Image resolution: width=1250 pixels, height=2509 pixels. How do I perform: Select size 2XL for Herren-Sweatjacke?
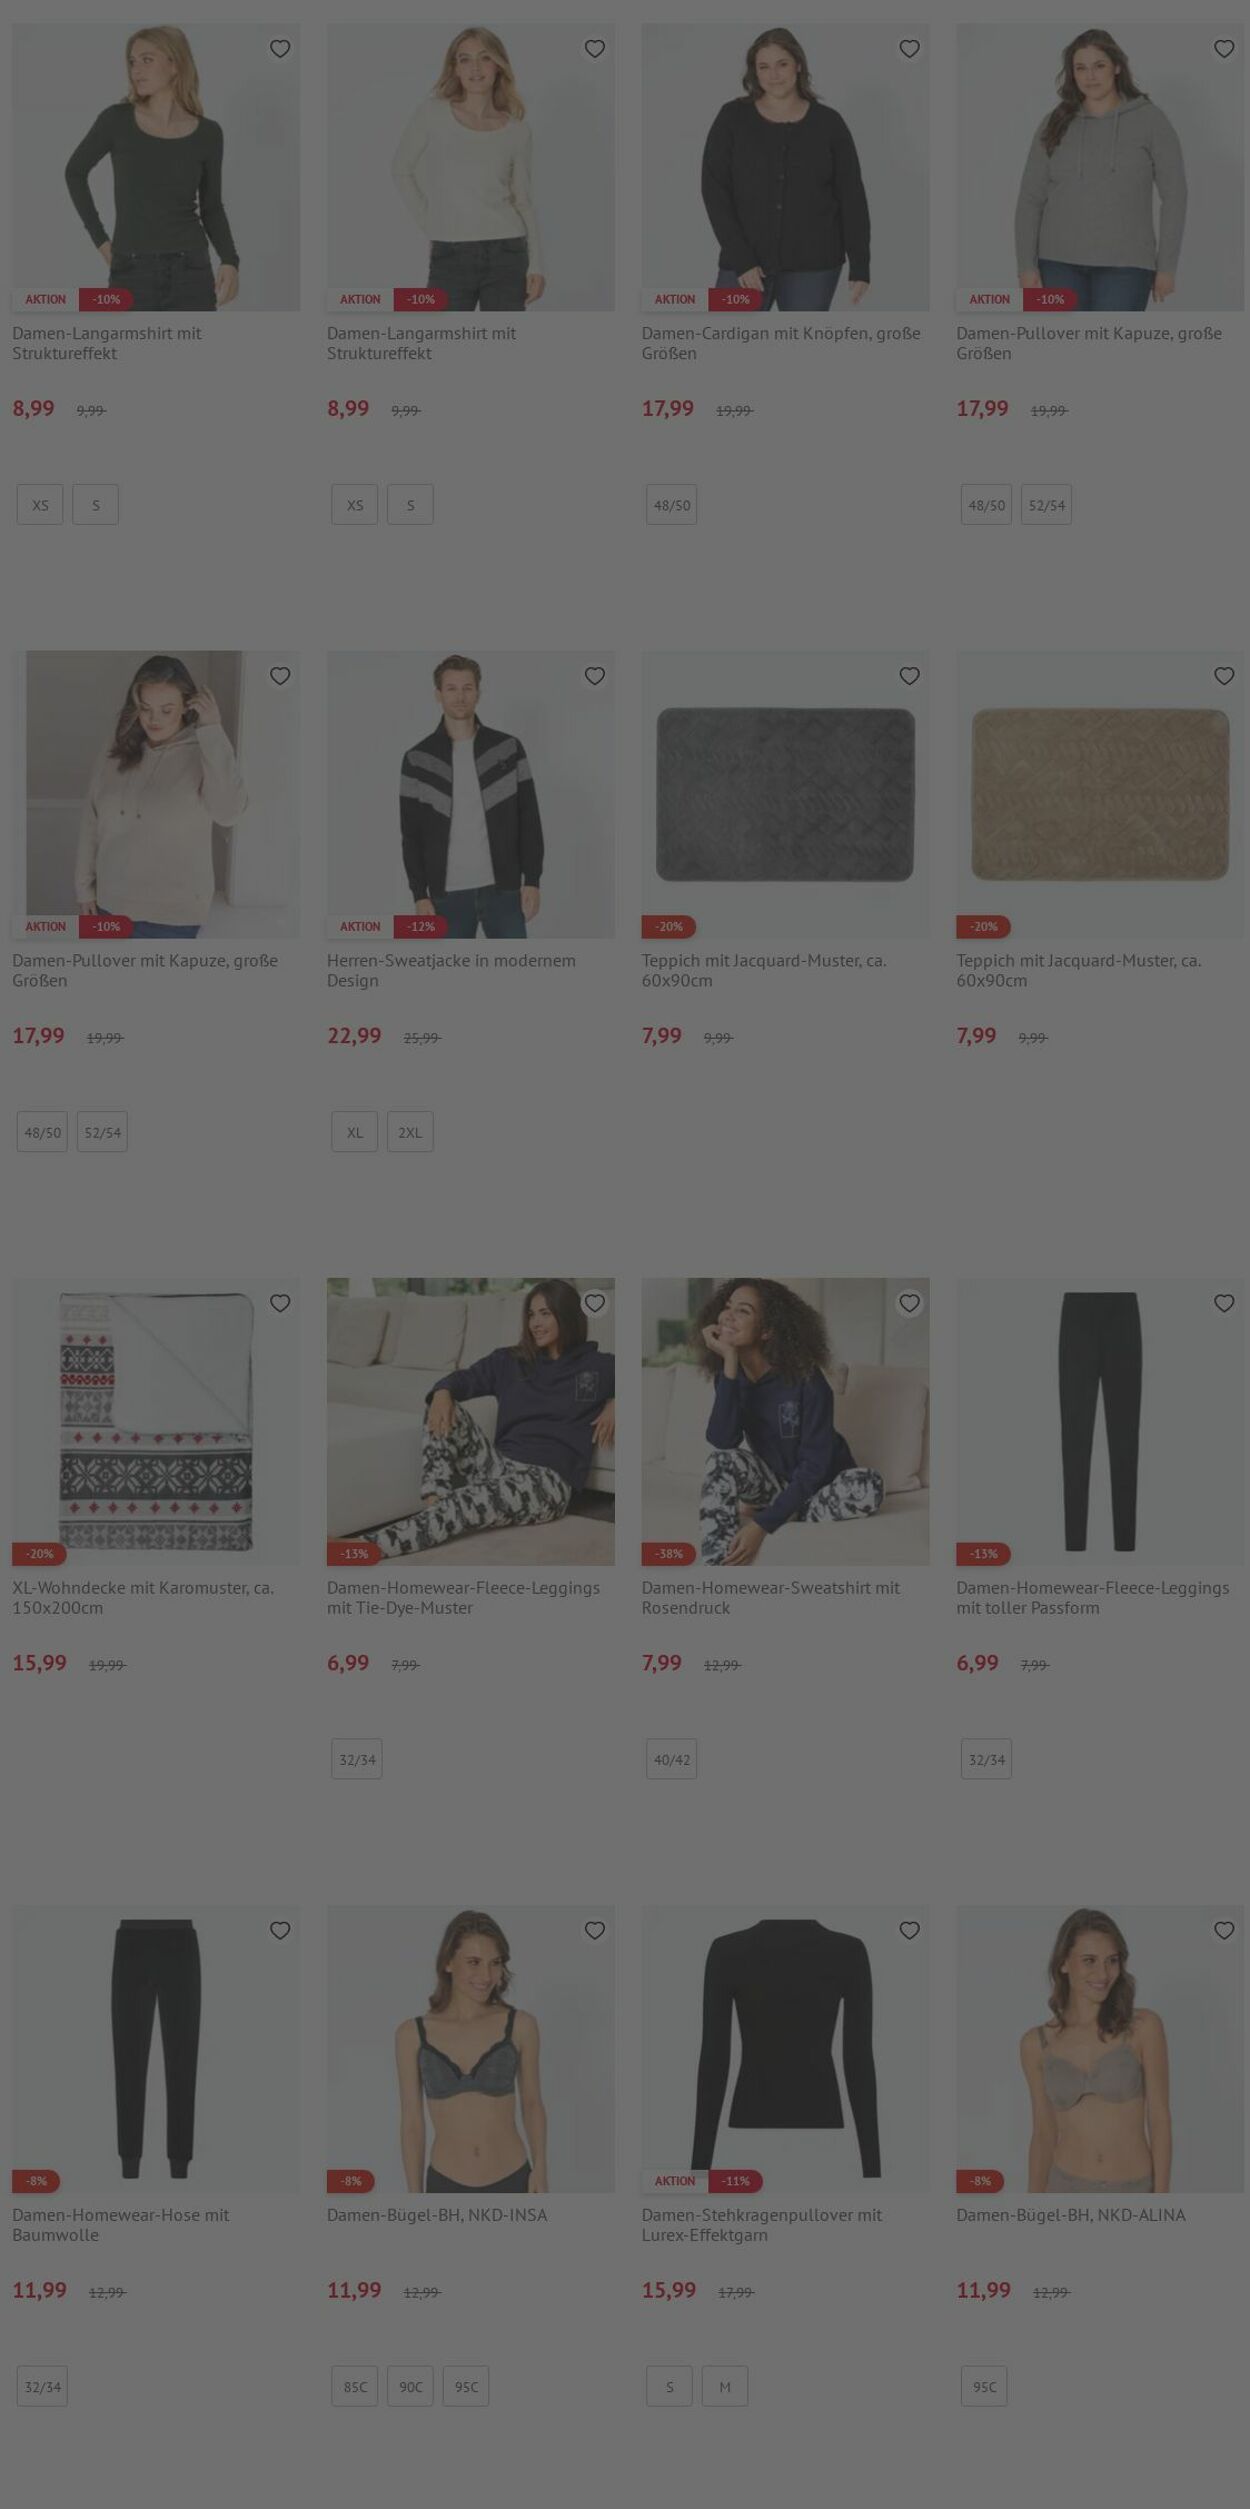tap(410, 1132)
